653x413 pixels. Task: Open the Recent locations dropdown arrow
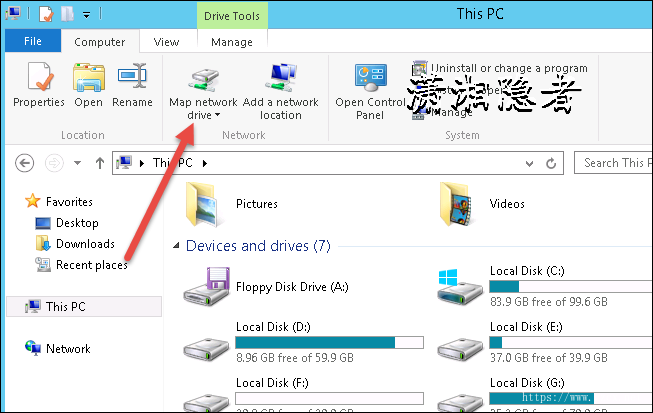point(77,163)
